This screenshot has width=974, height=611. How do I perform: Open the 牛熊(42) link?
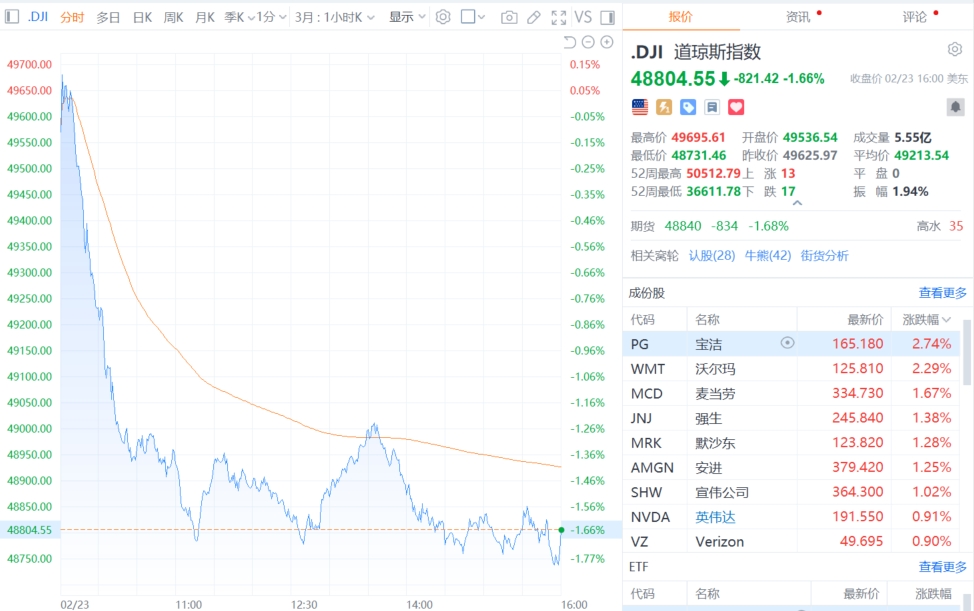767,255
